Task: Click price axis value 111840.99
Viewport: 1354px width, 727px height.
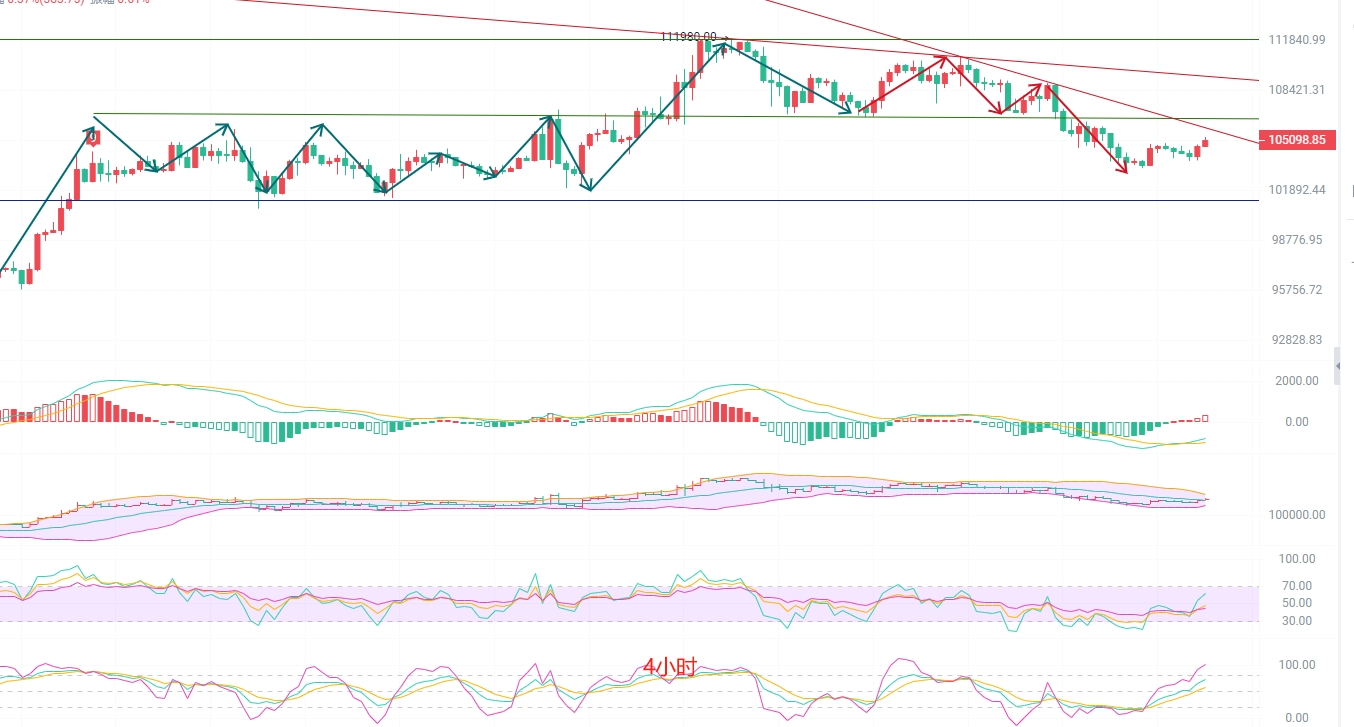Action: tap(1297, 40)
